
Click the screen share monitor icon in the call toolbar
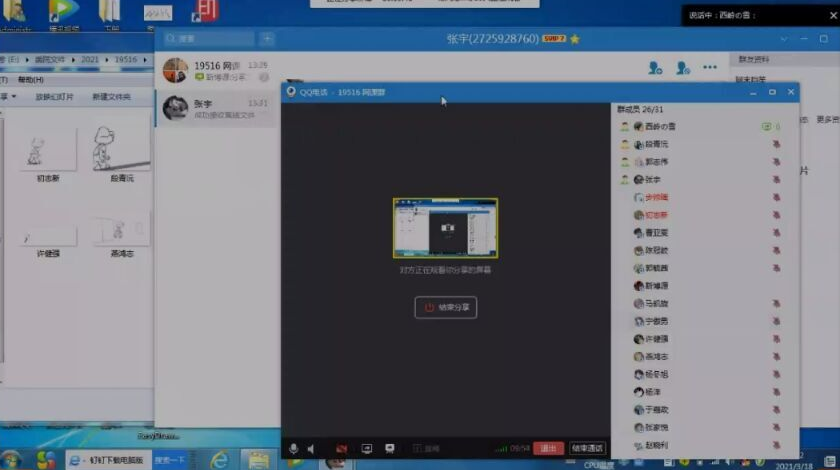(x=366, y=449)
